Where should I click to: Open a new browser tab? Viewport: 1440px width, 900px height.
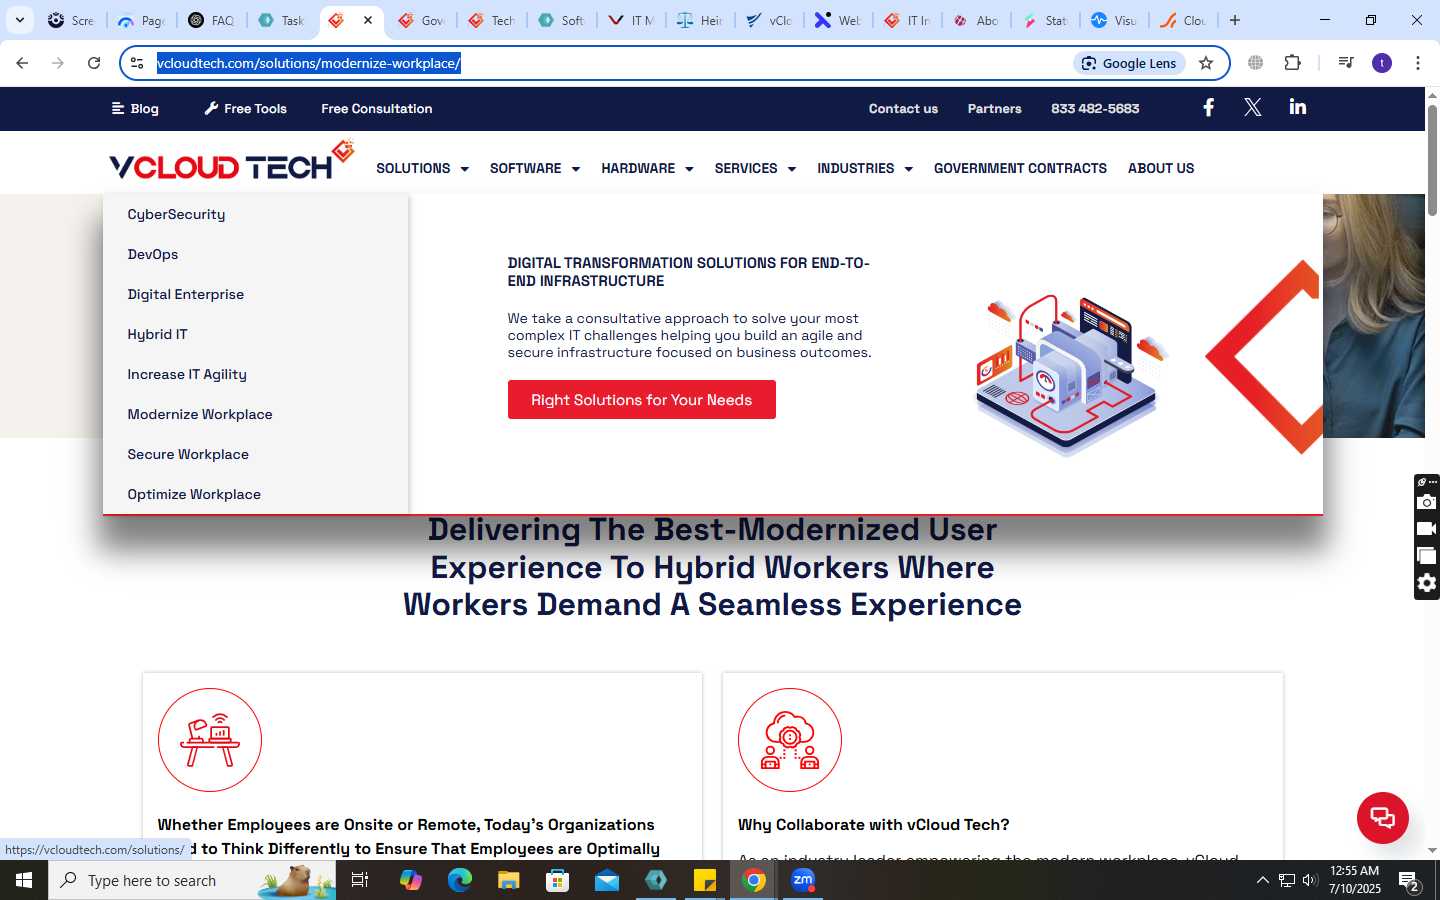pyautogui.click(x=1235, y=20)
